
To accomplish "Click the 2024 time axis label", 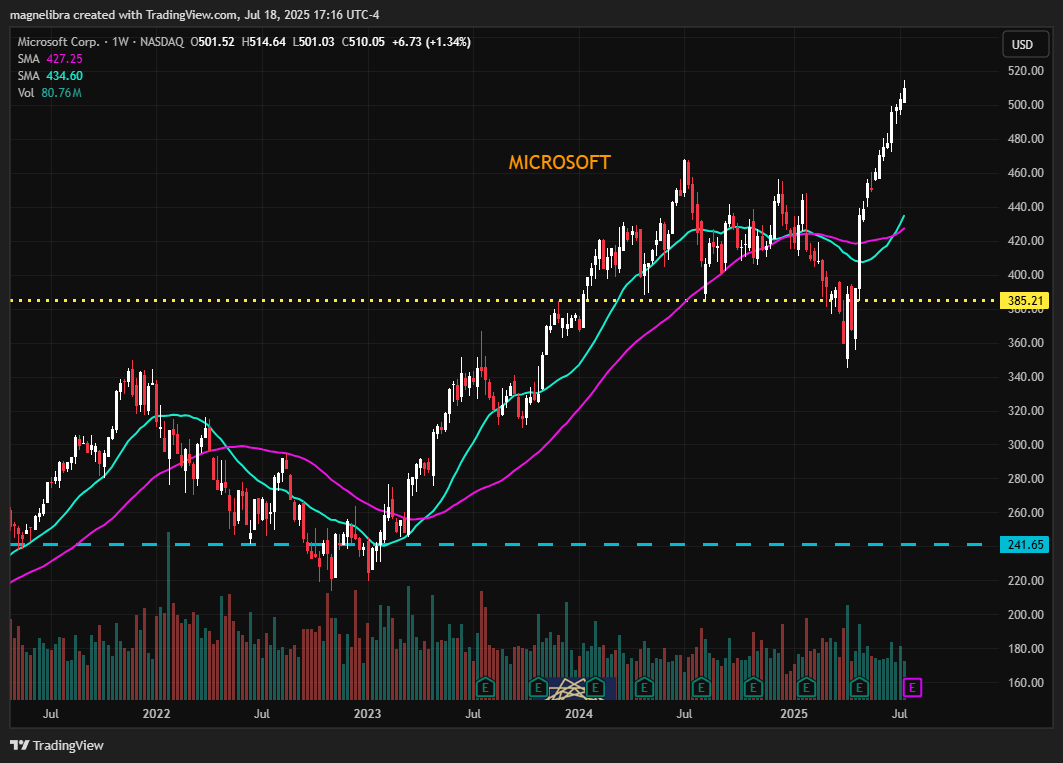I will pos(579,713).
